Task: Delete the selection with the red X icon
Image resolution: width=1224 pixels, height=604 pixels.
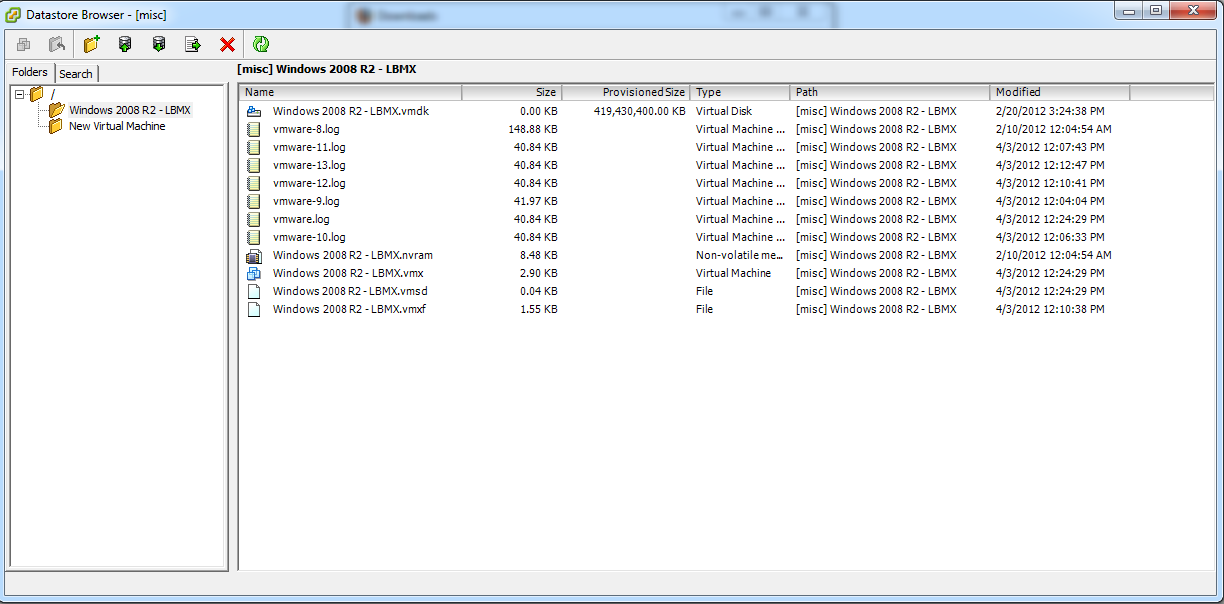Action: point(227,44)
